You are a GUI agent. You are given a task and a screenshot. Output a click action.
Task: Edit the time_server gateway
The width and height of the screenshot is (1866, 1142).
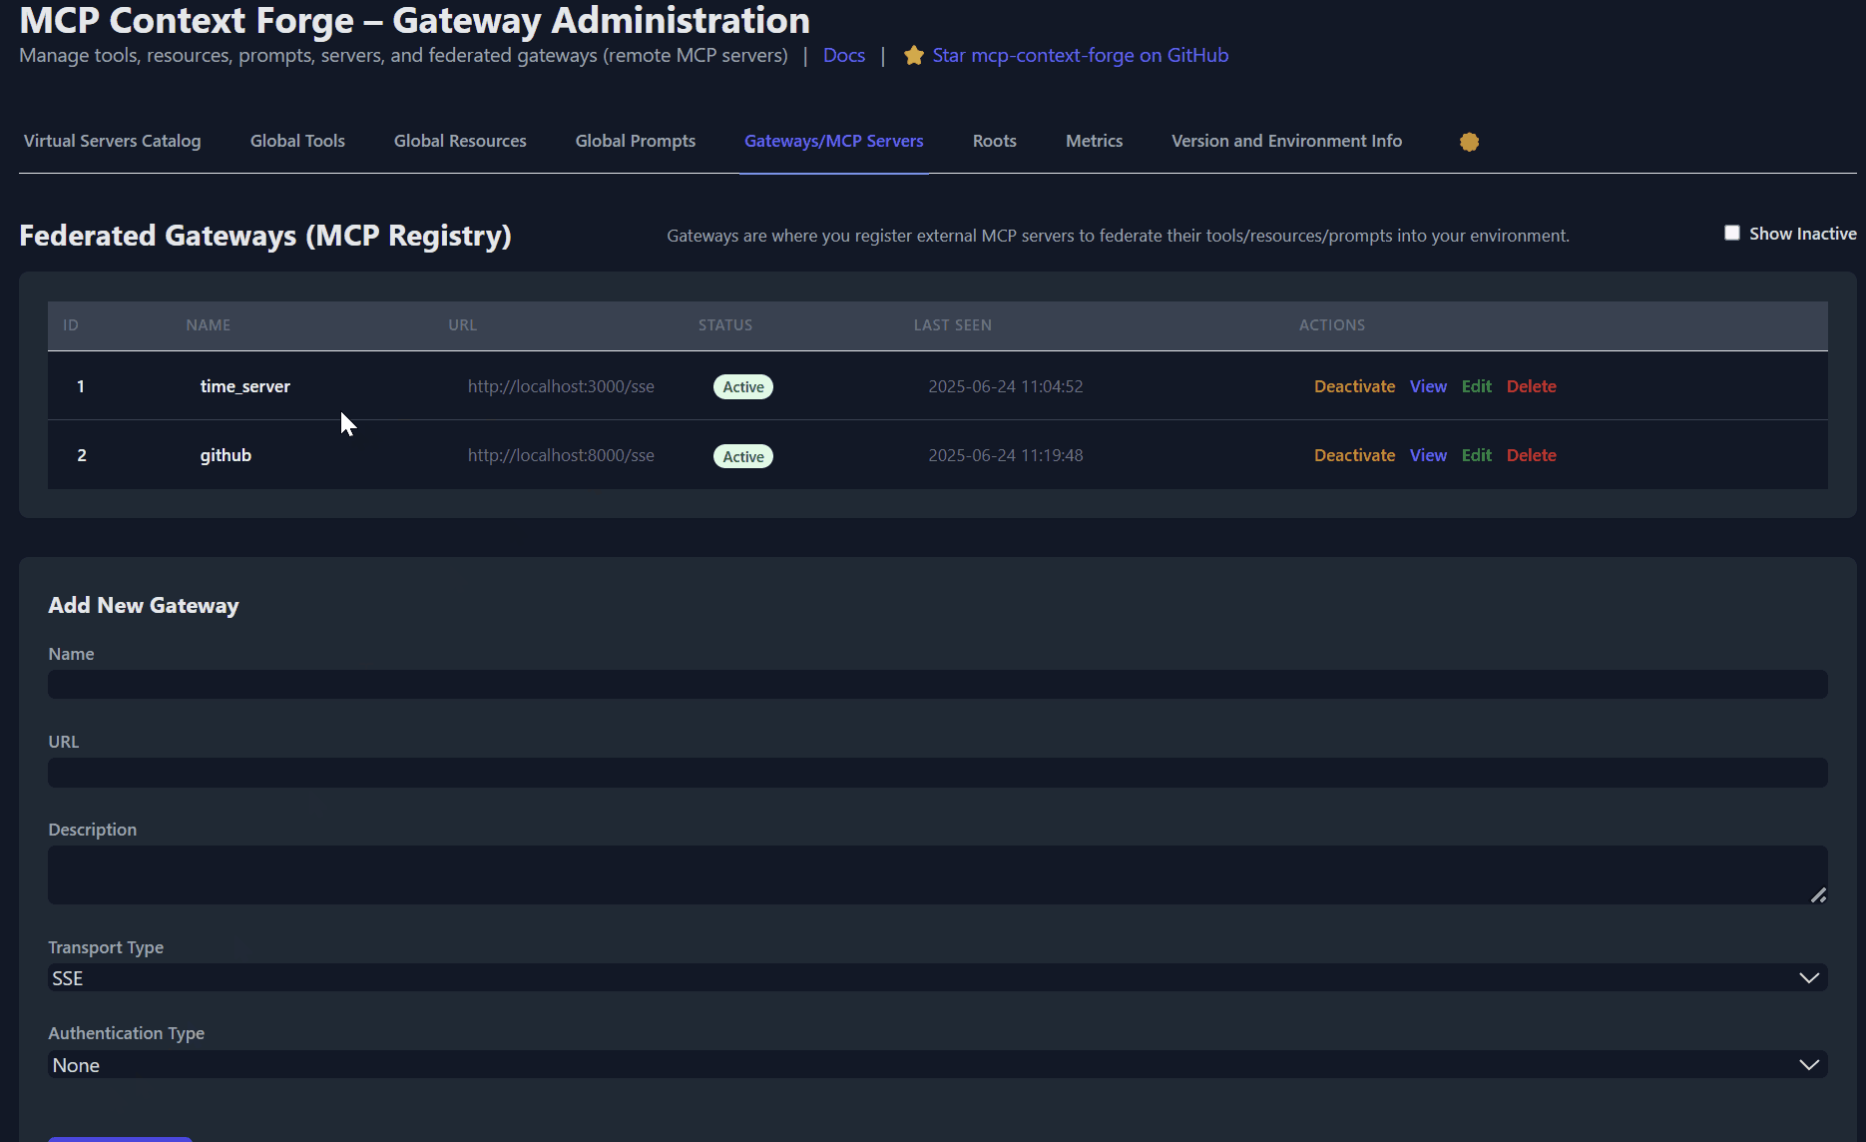tap(1476, 386)
